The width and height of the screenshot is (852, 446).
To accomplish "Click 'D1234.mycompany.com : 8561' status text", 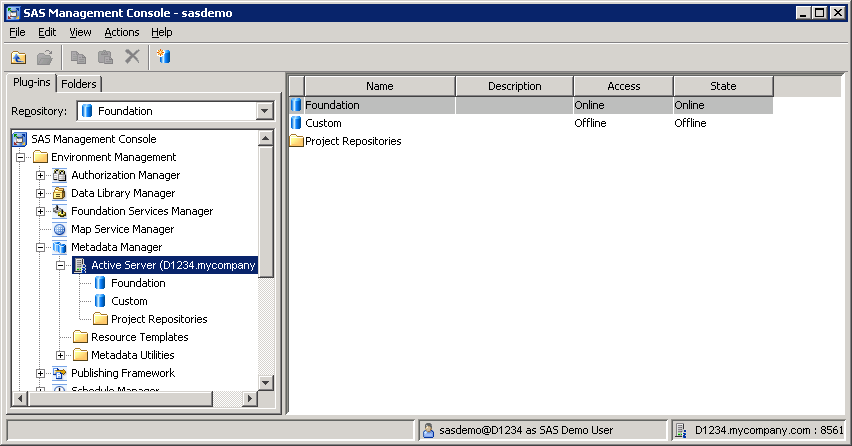I will [769, 430].
